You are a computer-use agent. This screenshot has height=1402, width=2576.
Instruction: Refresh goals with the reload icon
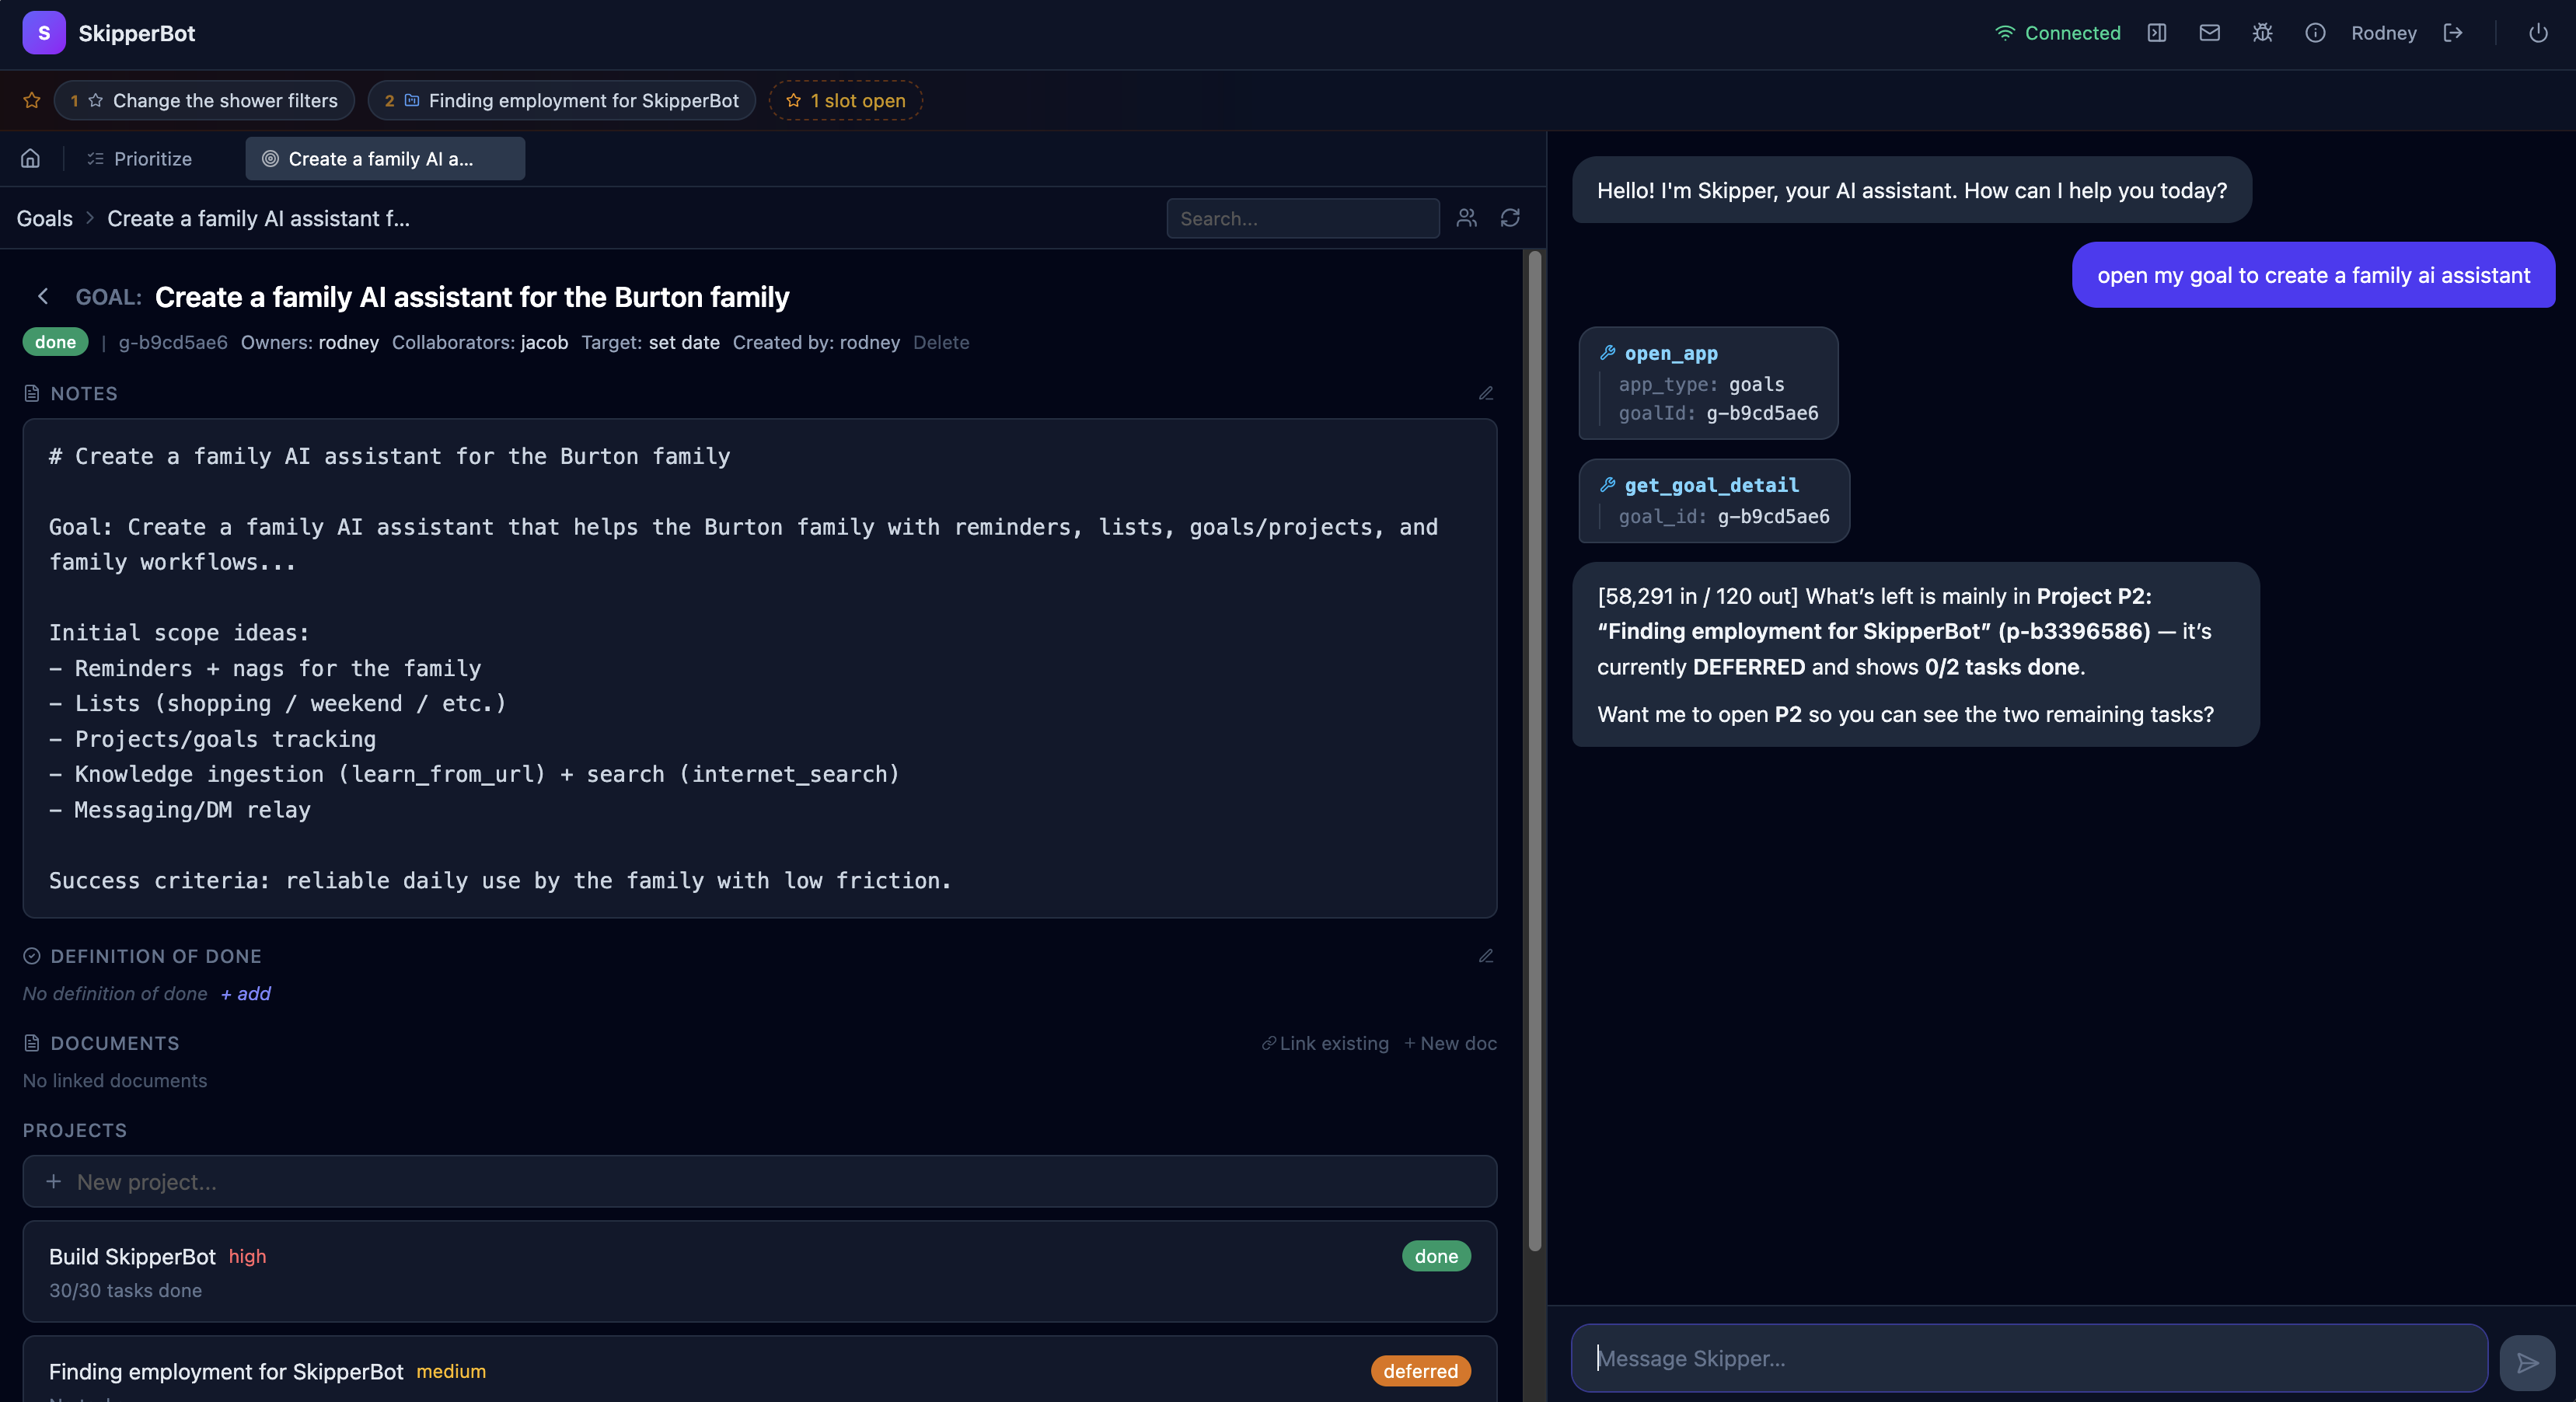pyautogui.click(x=1510, y=218)
